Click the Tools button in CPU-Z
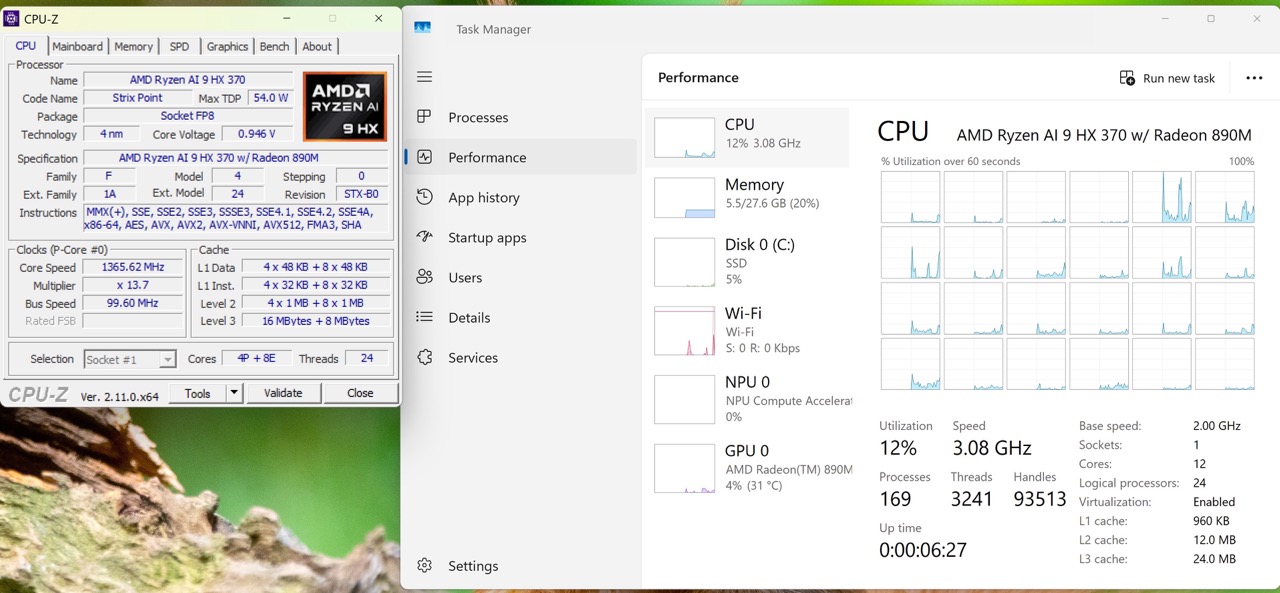This screenshot has height=593, width=1280. 198,393
